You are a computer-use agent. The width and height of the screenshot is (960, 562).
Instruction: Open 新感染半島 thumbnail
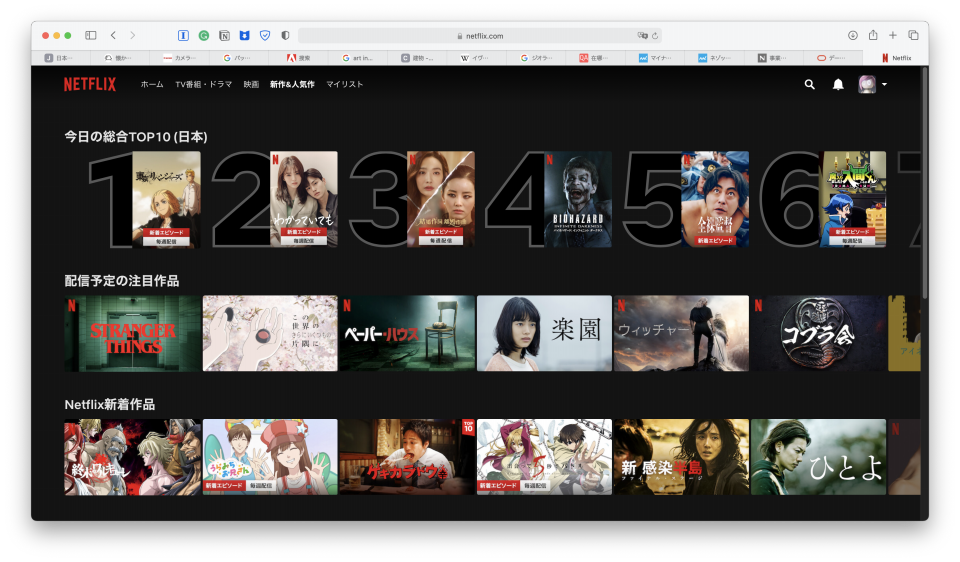click(681, 457)
